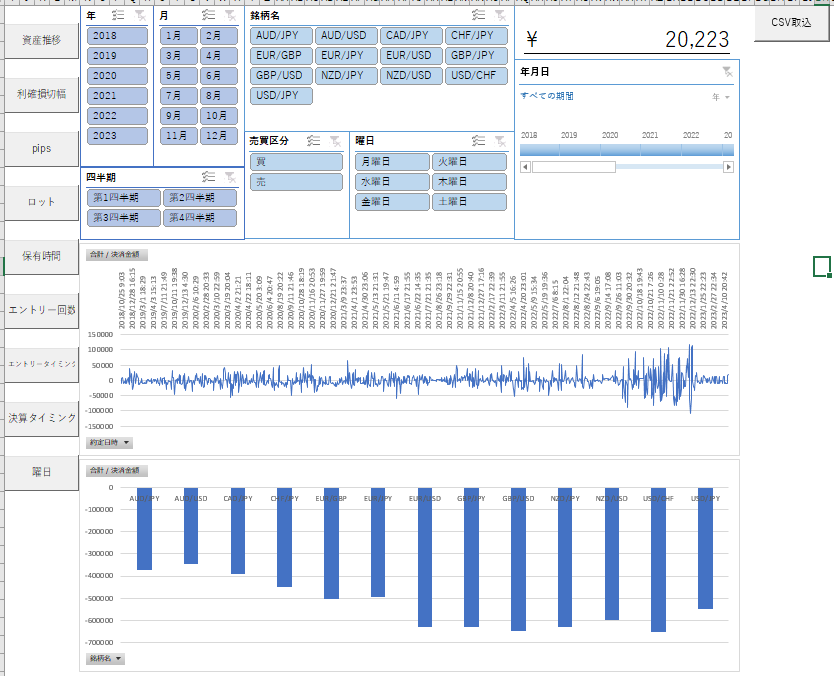Click the CSV取込 import button
834x676 pixels.
point(791,23)
